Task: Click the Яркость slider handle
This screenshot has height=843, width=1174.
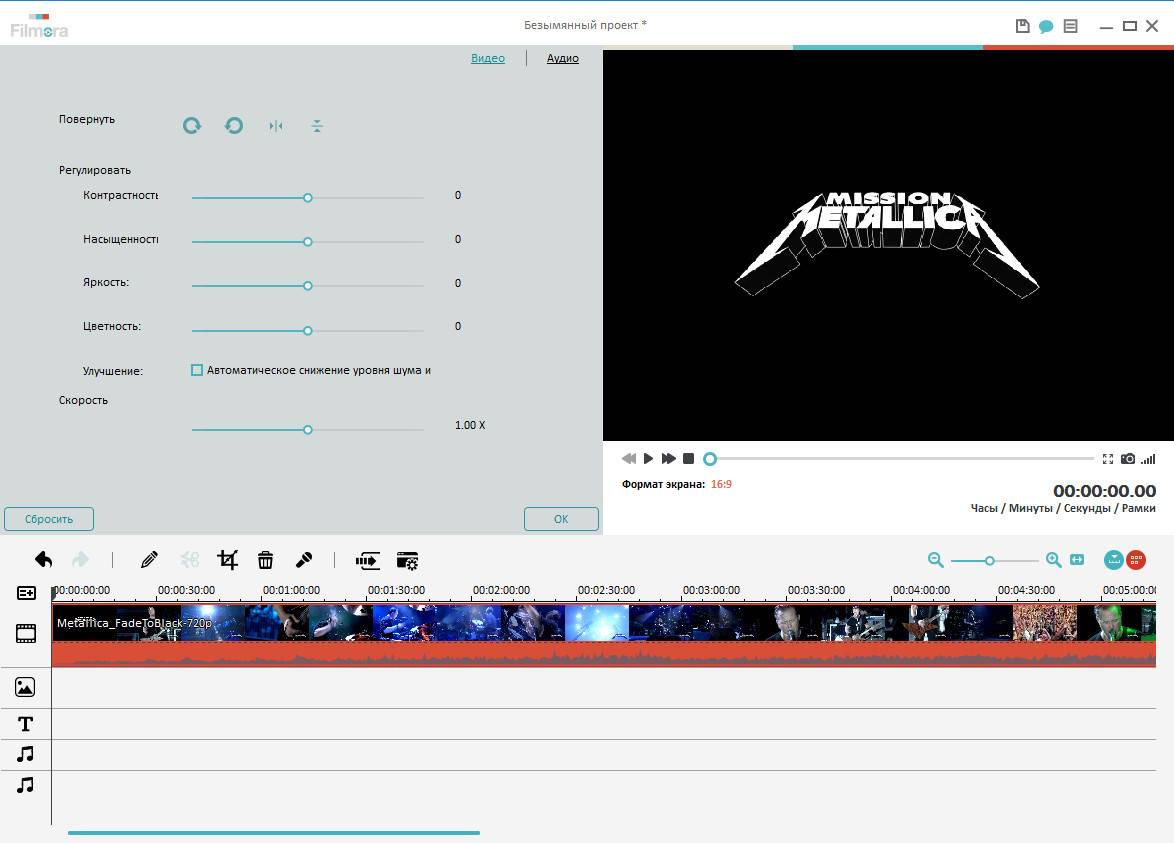Action: click(x=308, y=286)
